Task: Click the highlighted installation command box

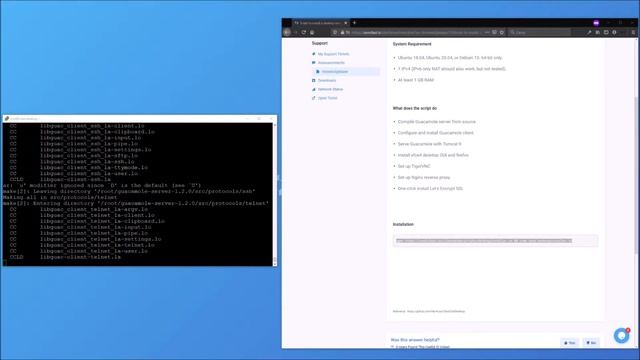Action: click(496, 241)
